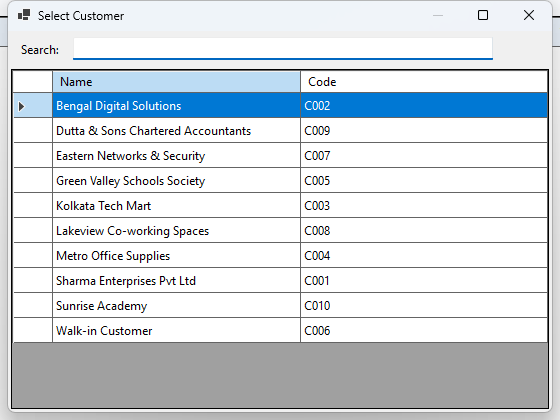Click row header of Kolkata Tech Mart
Screen dimensions: 560x420
coord(33,206)
